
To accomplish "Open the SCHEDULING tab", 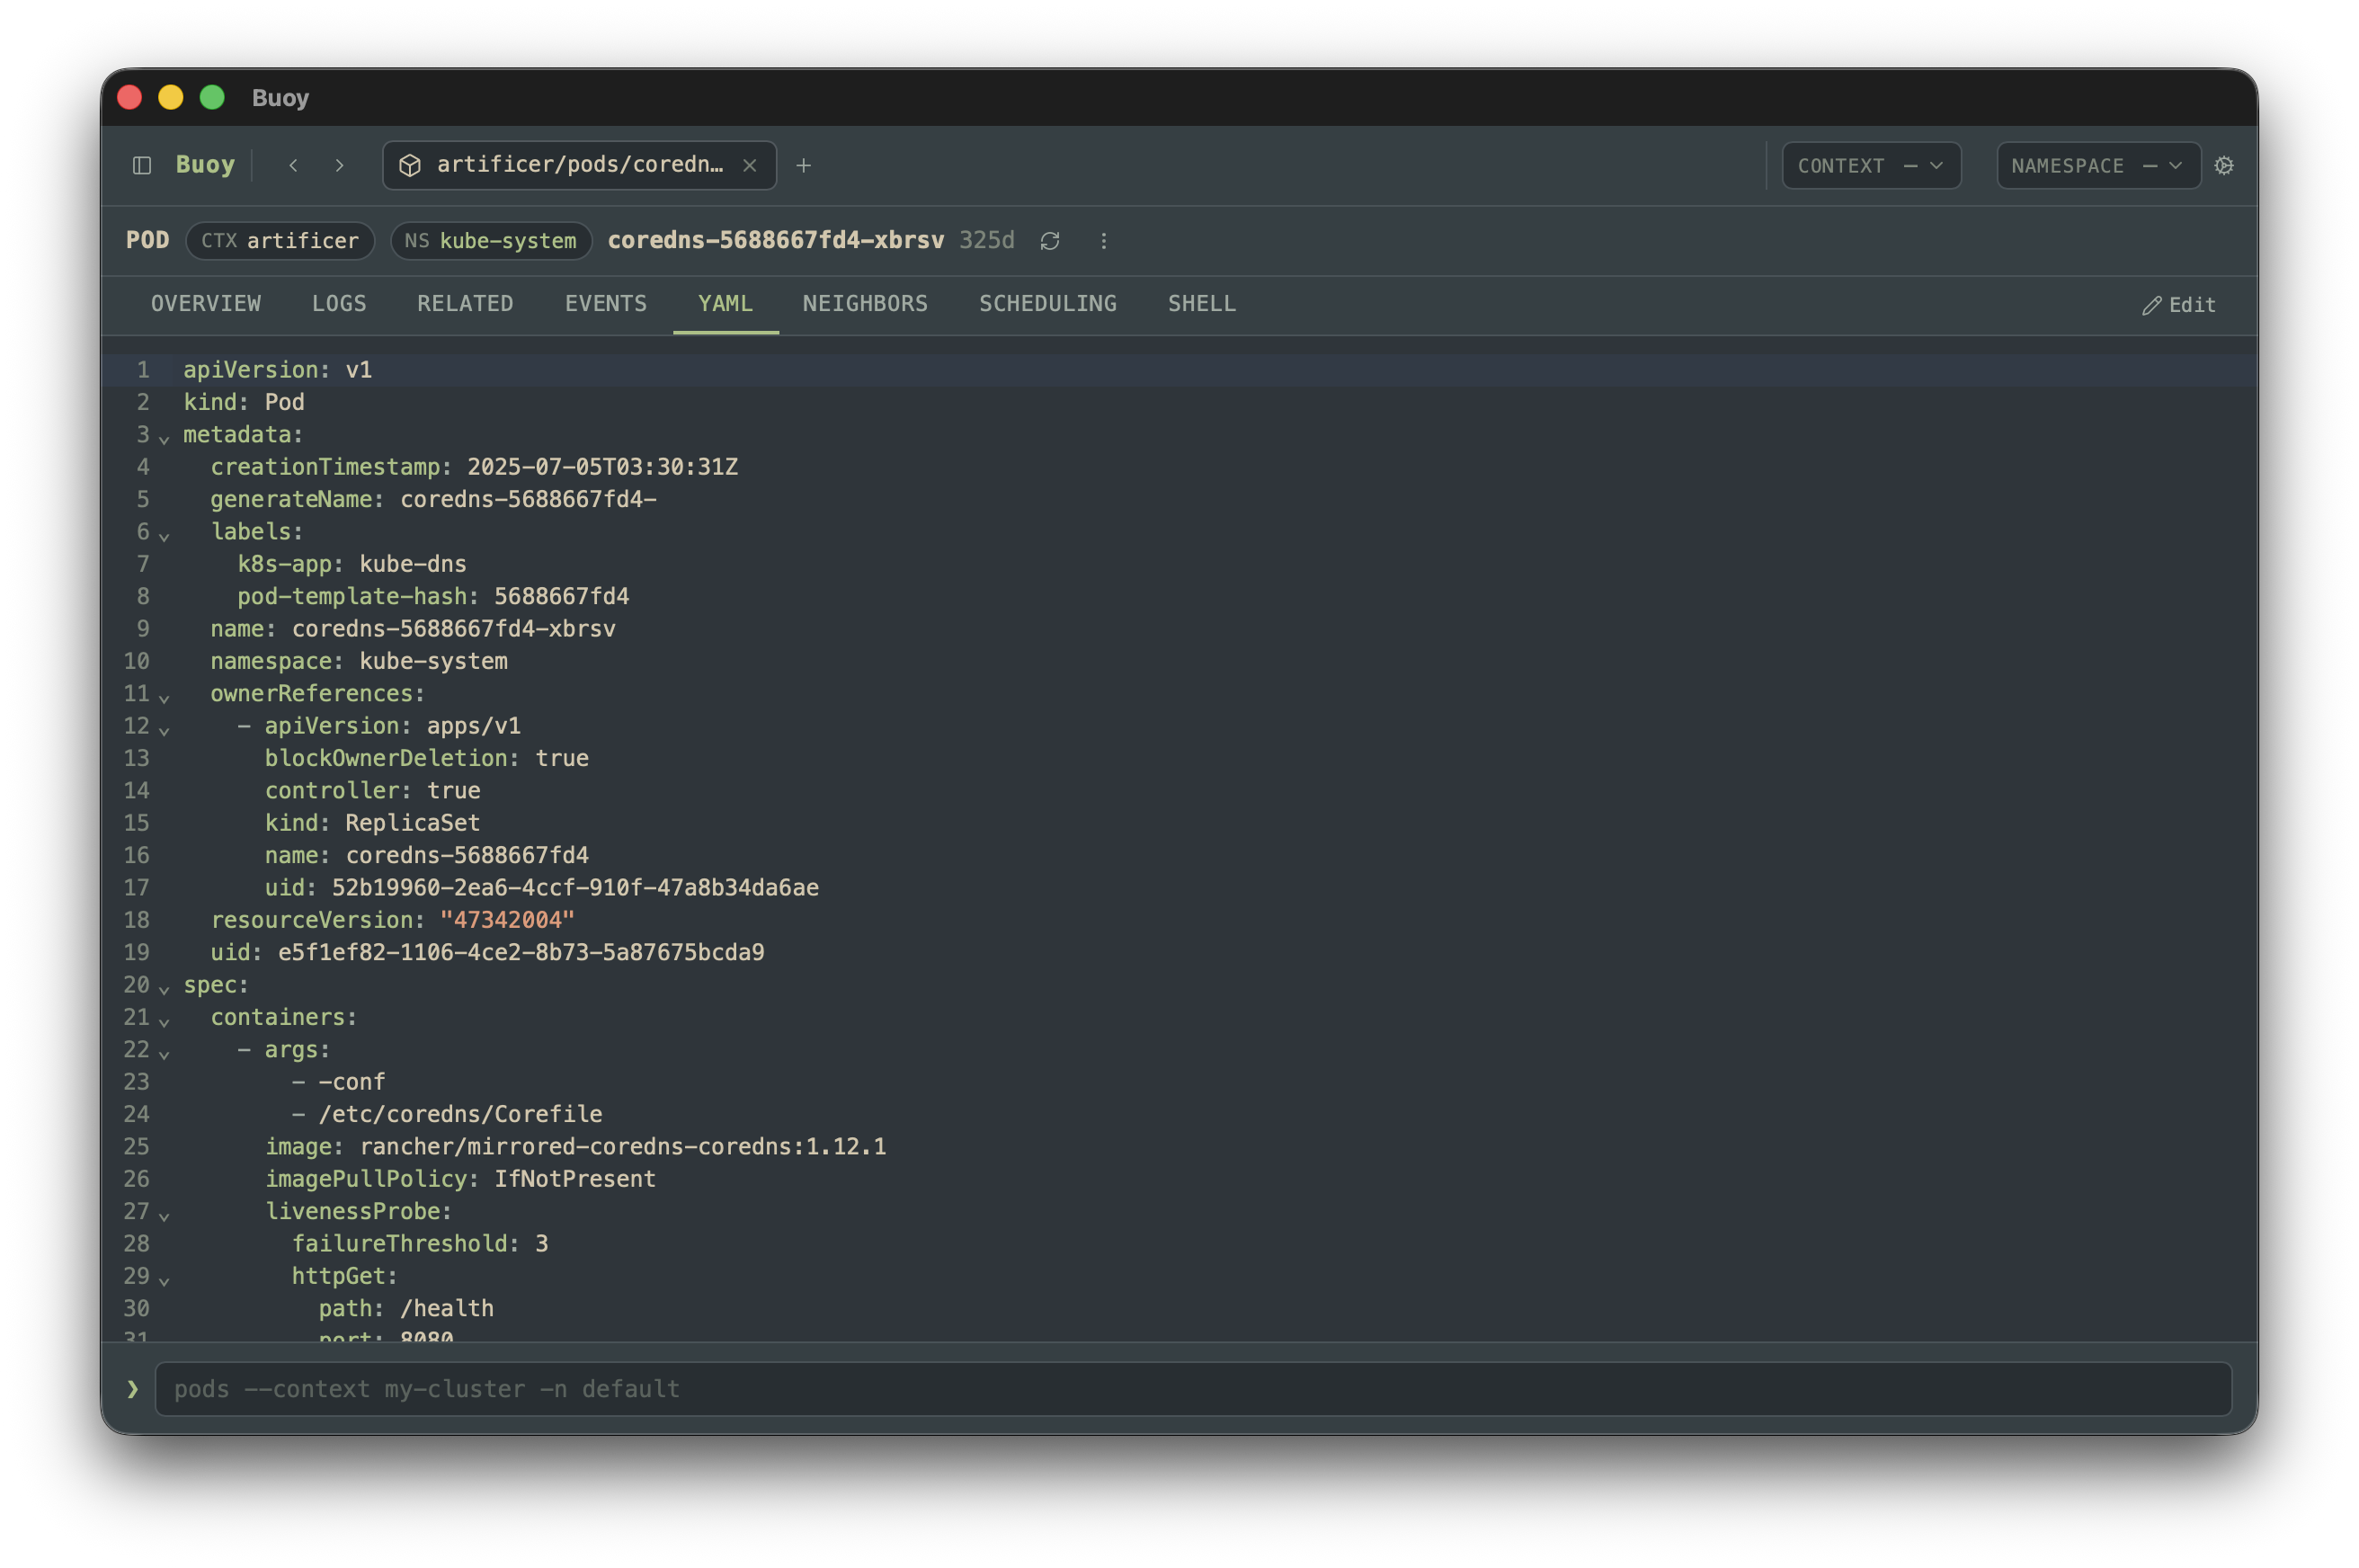I will click(x=1048, y=304).
